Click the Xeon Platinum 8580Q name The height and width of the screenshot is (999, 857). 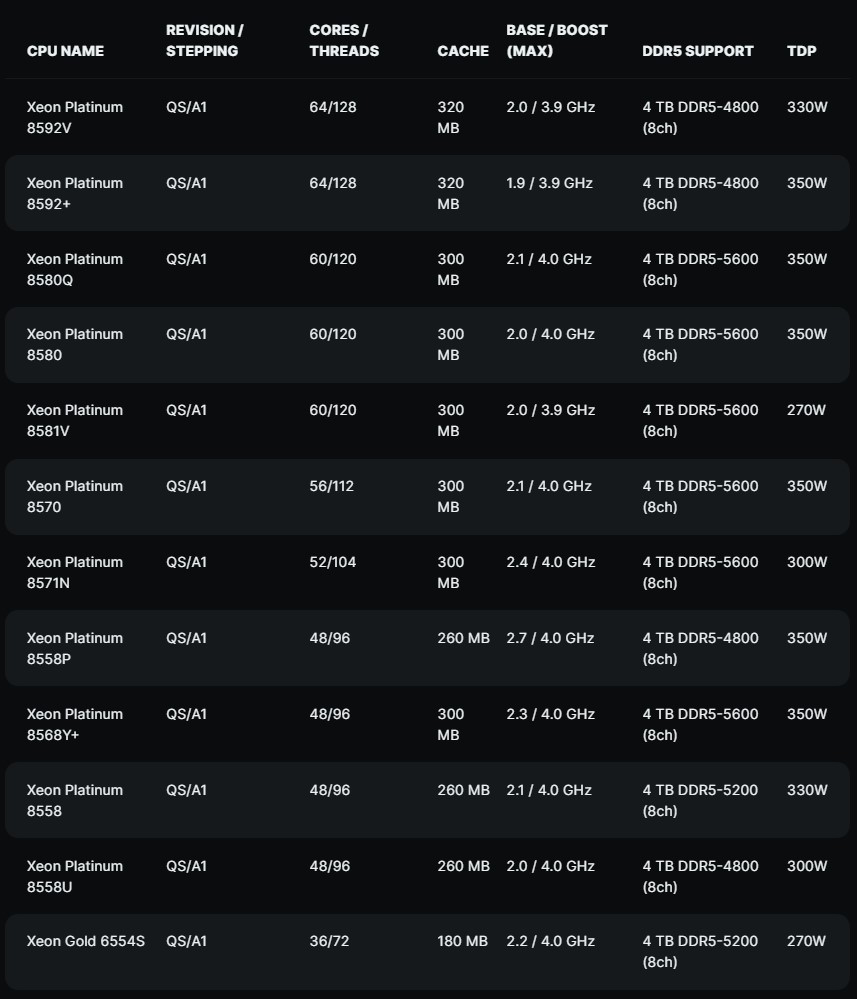point(75,269)
